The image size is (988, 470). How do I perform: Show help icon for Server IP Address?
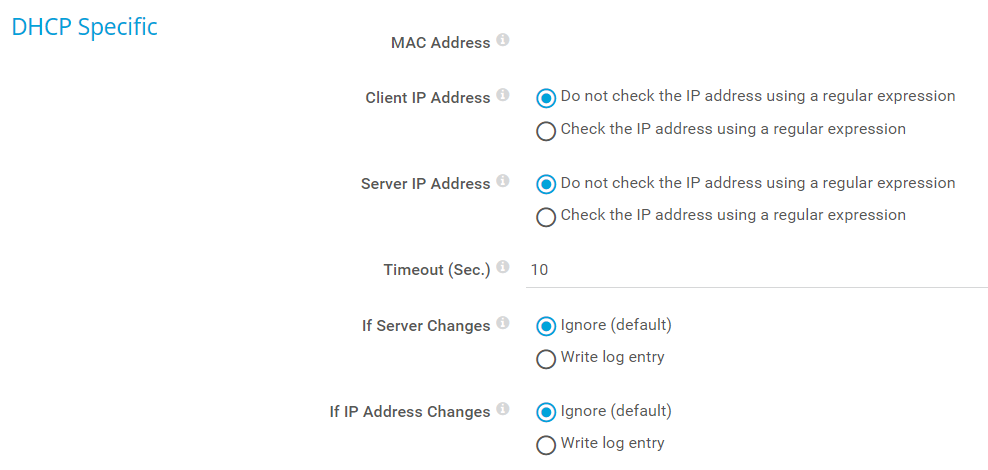503,182
